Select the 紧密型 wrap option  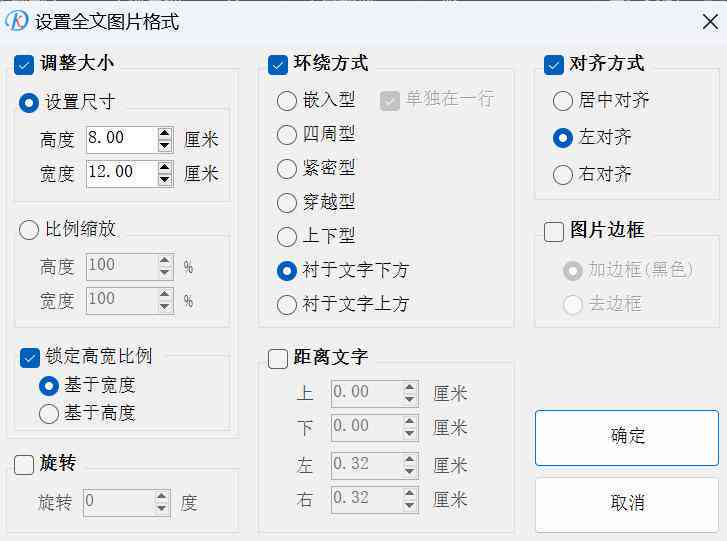[x=287, y=169]
